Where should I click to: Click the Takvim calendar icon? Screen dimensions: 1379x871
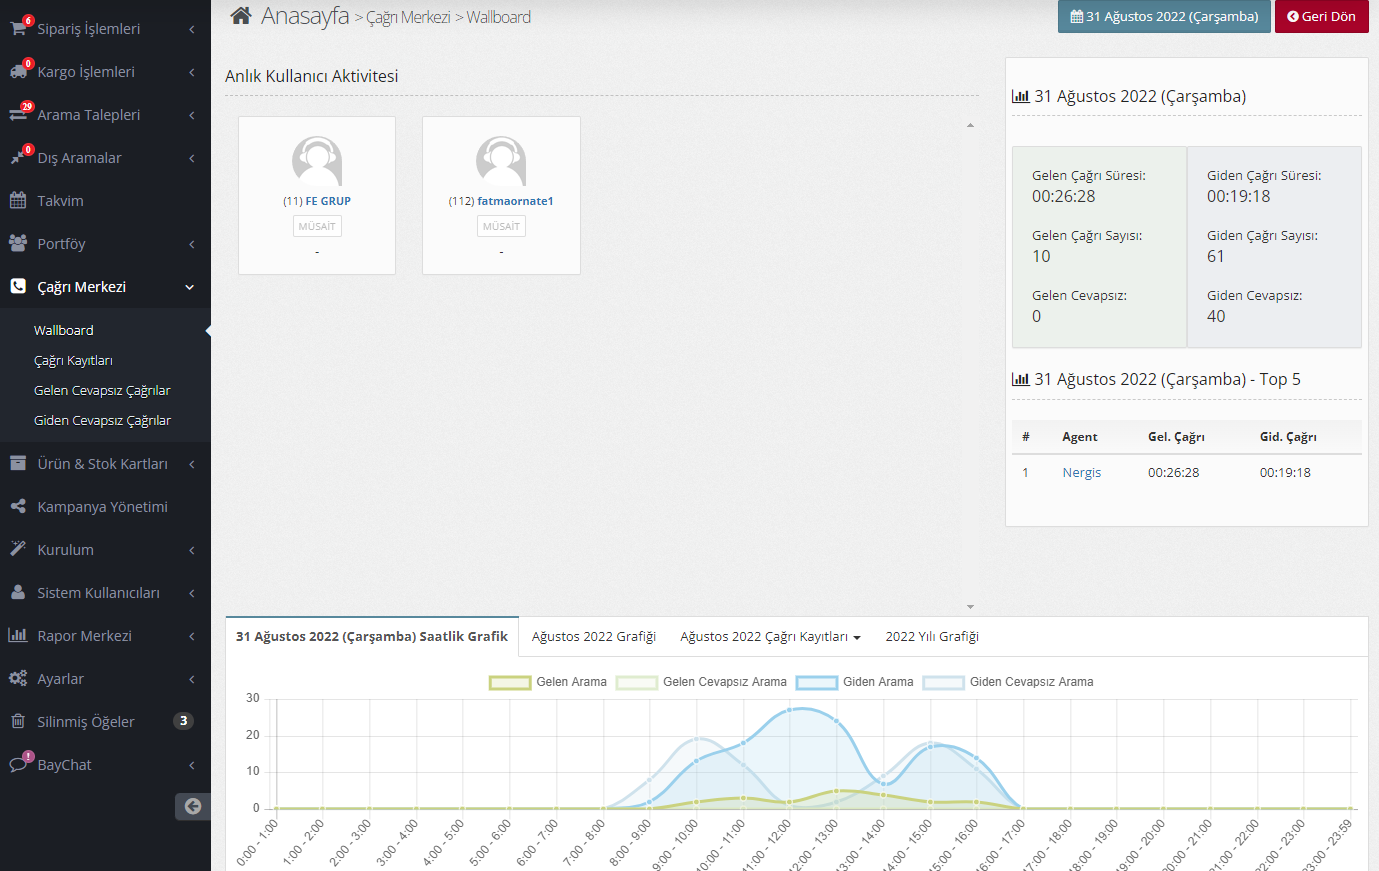[18, 201]
